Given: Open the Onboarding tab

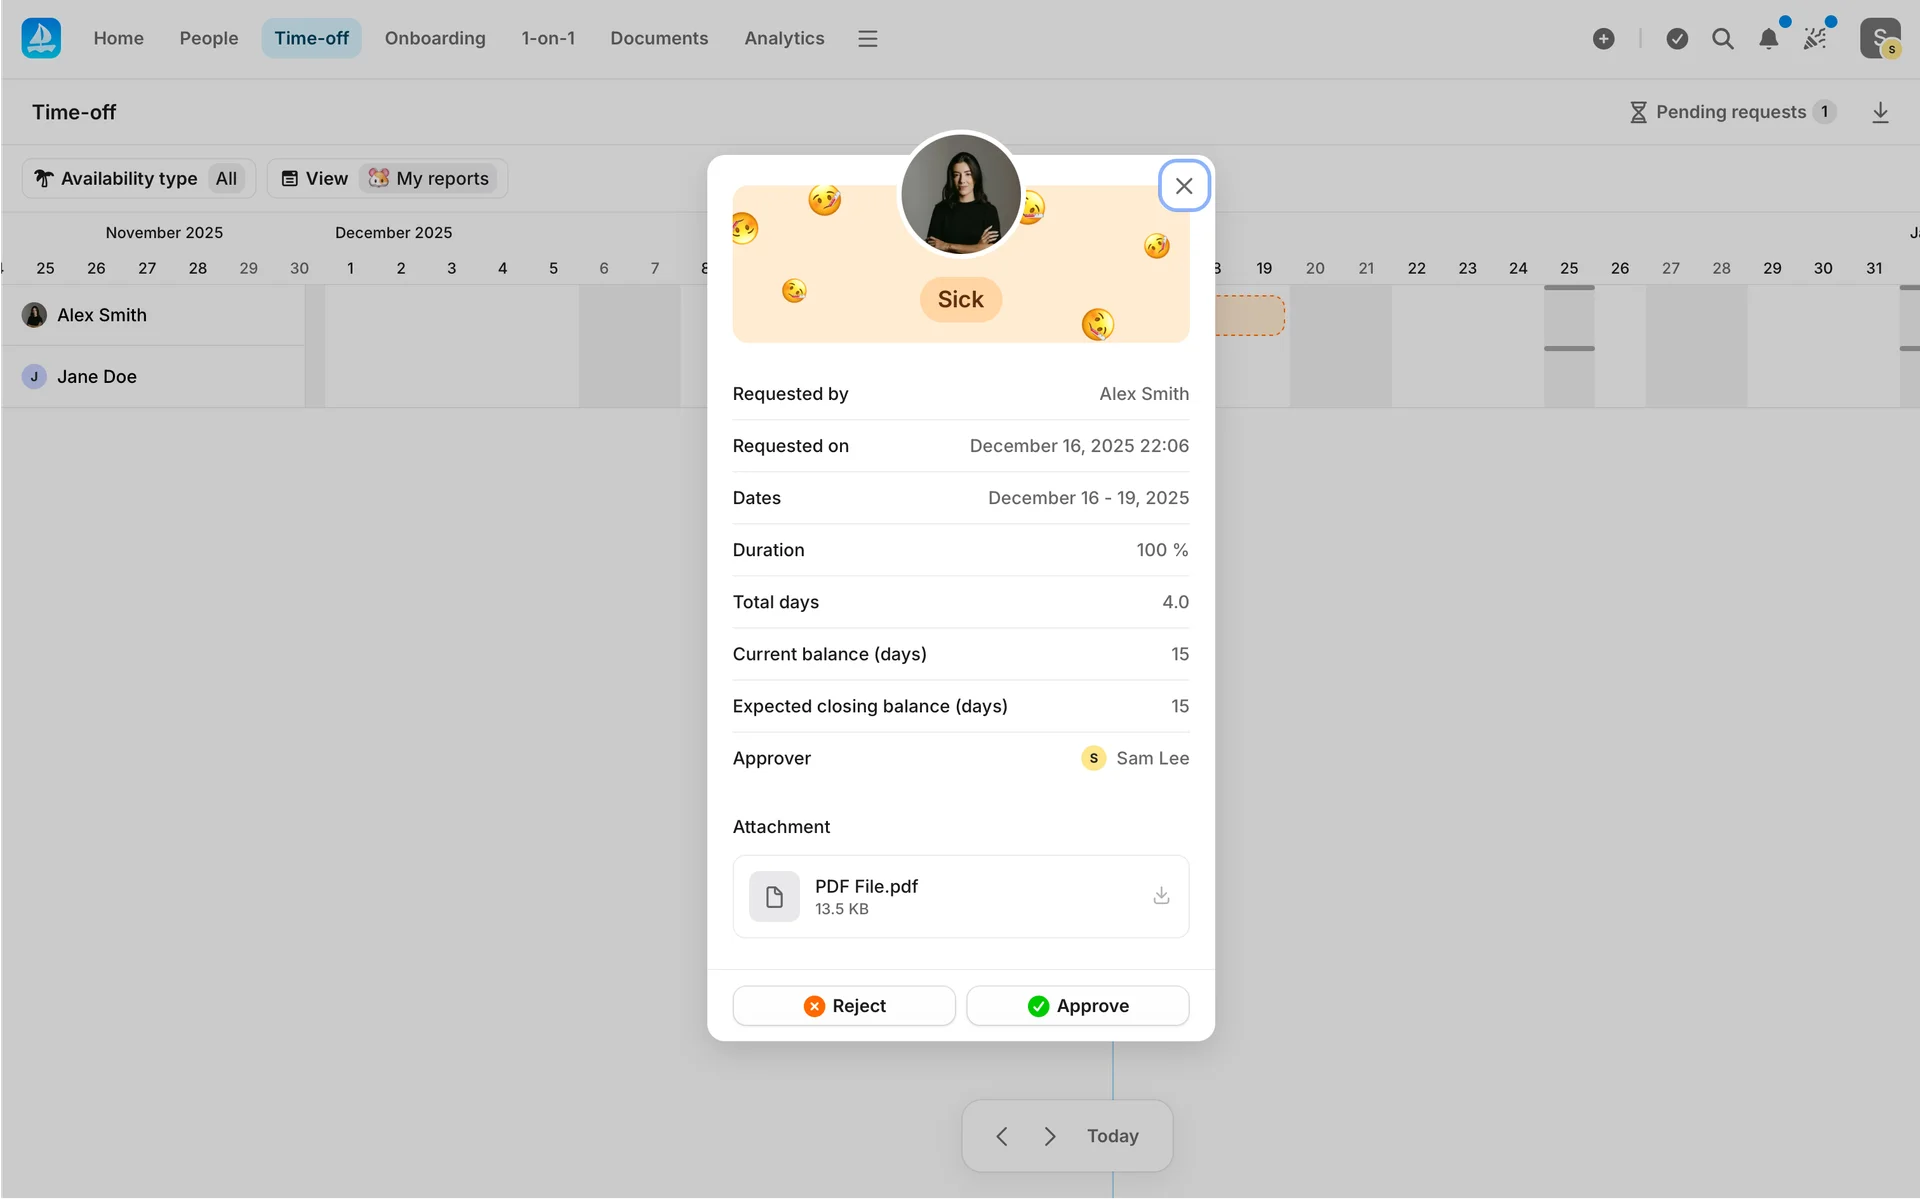Looking at the screenshot, I should click(435, 38).
